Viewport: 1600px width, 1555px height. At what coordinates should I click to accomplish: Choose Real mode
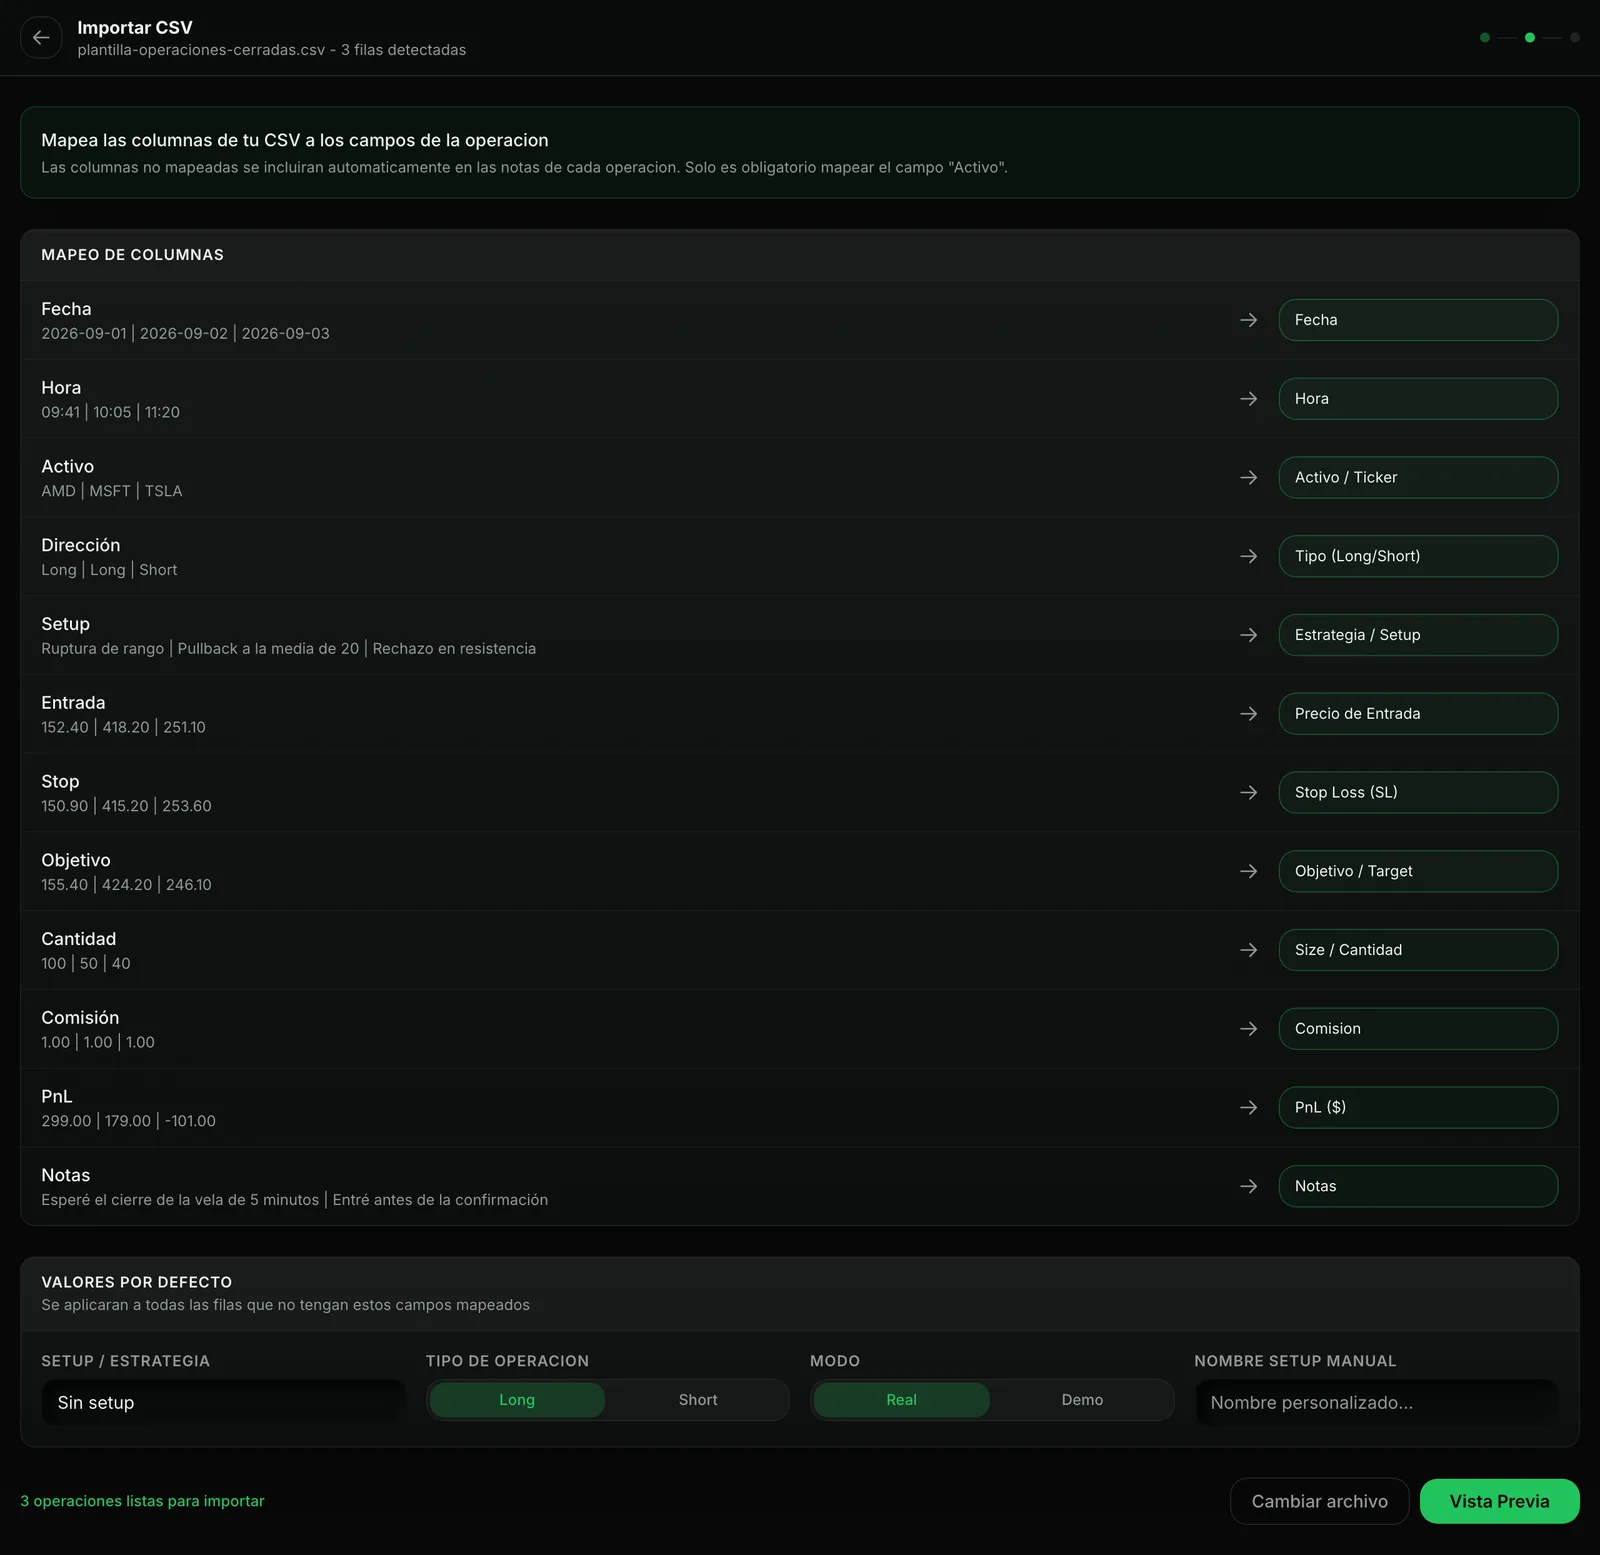[x=901, y=1400]
